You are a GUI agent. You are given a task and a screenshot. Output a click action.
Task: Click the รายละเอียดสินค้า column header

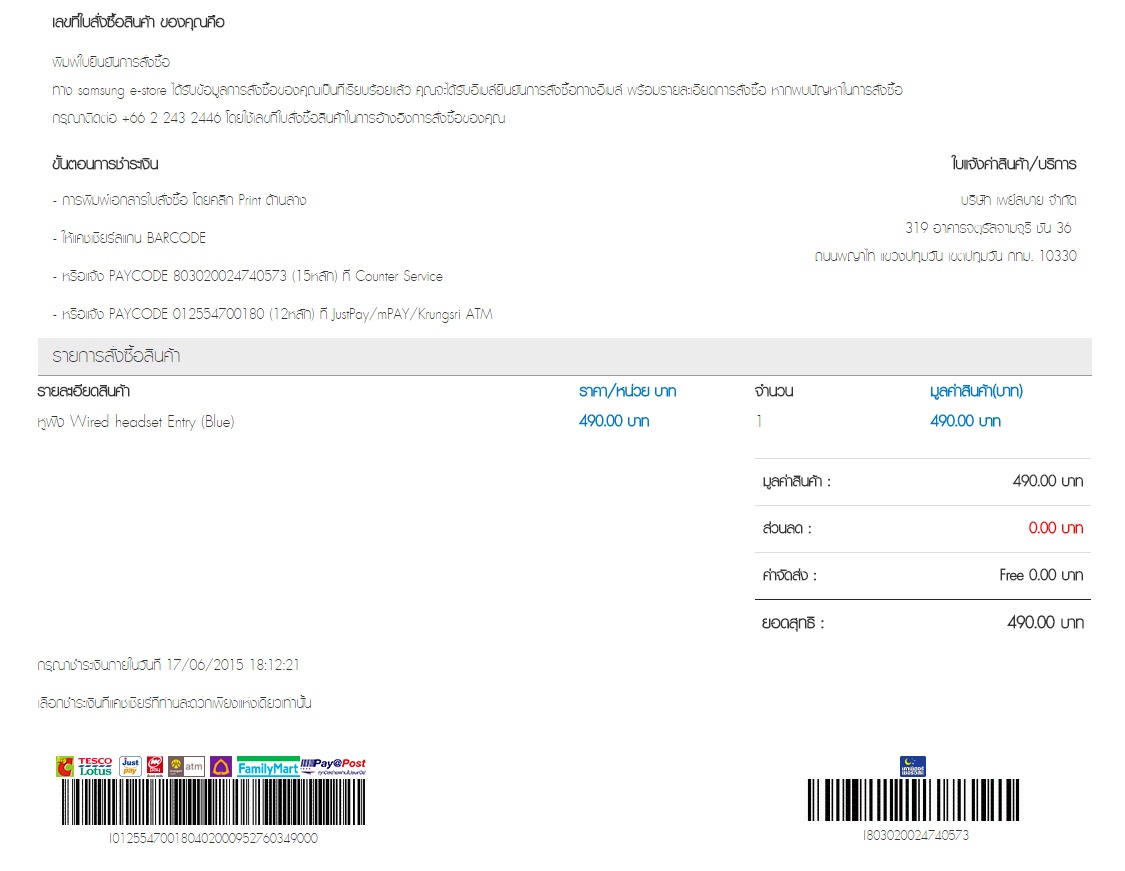83,391
